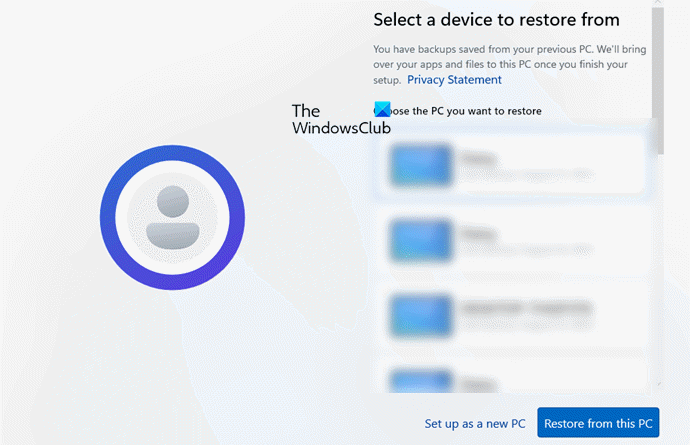Open the Privacy Statement link

coord(454,80)
